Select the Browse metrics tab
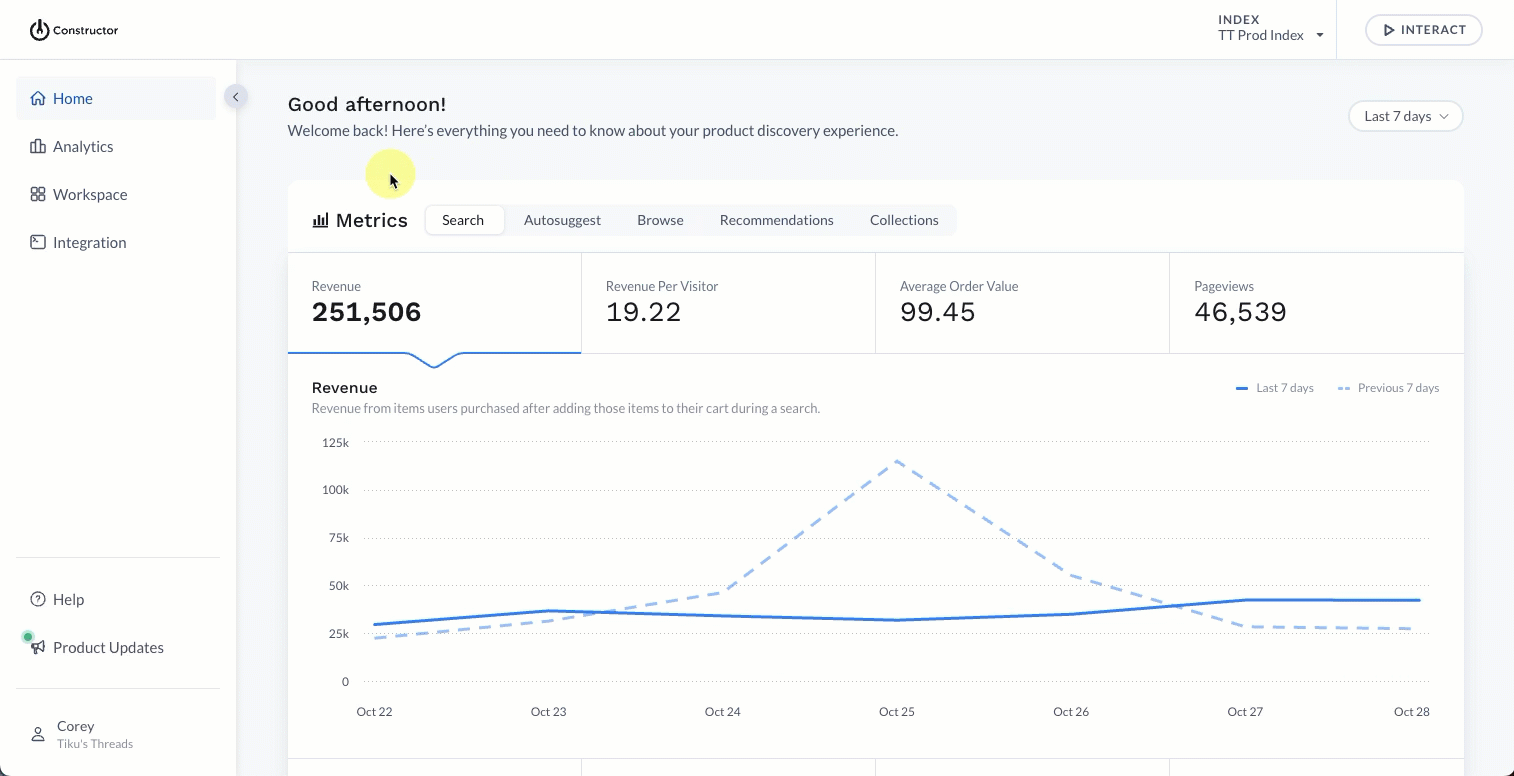The height and width of the screenshot is (776, 1514). (660, 220)
